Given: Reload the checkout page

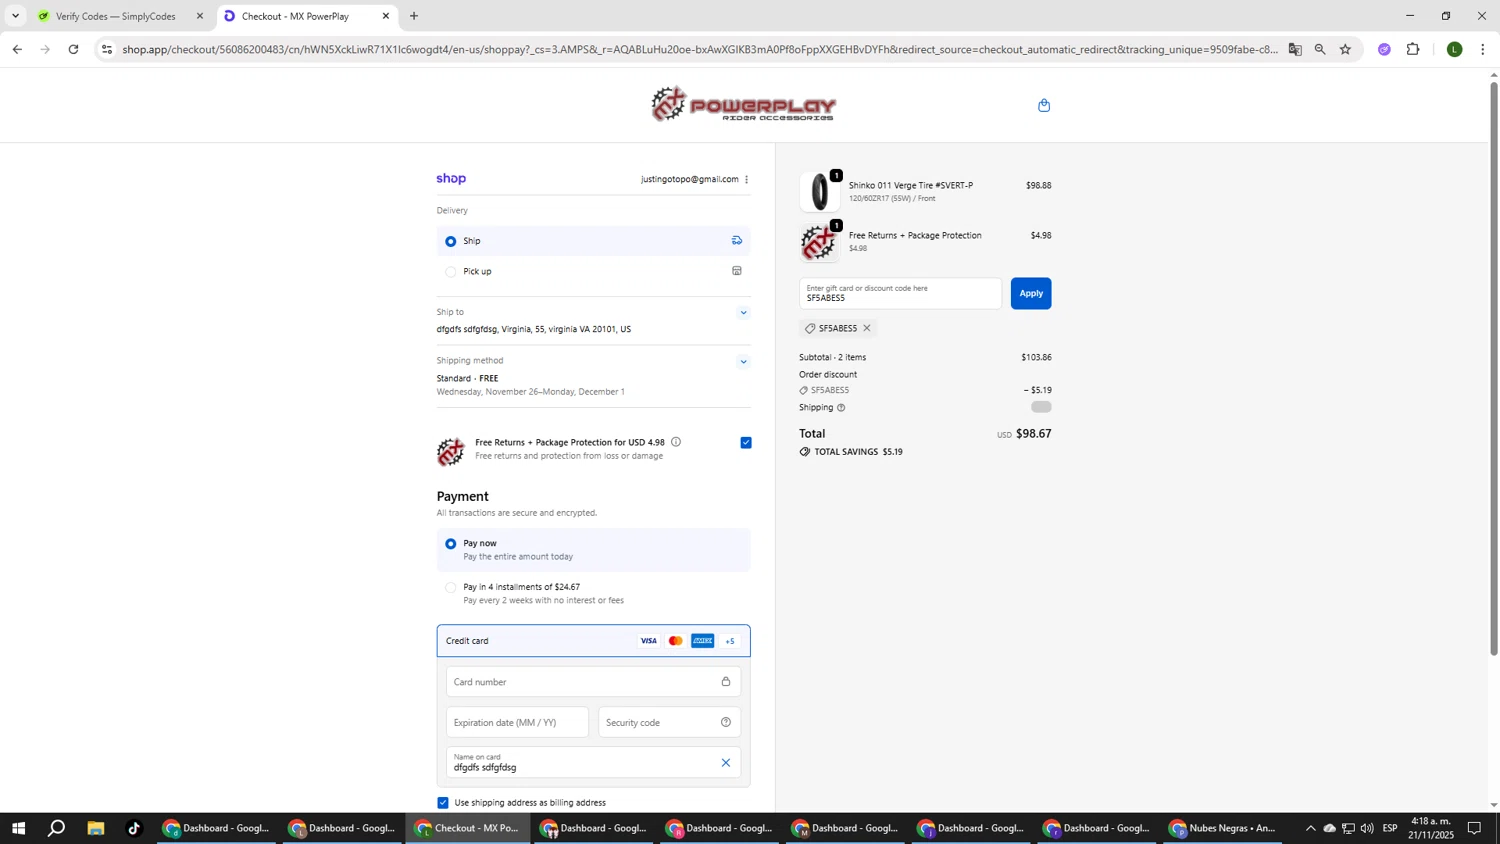Looking at the screenshot, I should click(73, 49).
